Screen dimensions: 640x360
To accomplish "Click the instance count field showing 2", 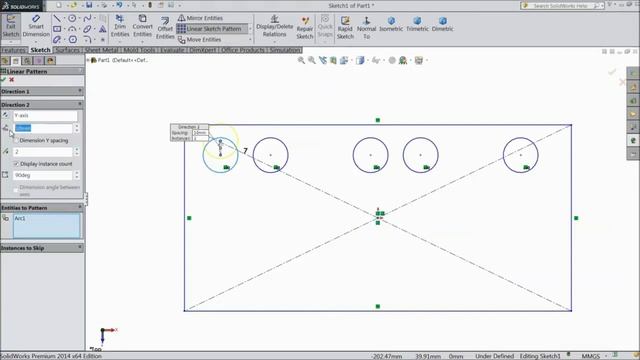I will tap(43, 152).
